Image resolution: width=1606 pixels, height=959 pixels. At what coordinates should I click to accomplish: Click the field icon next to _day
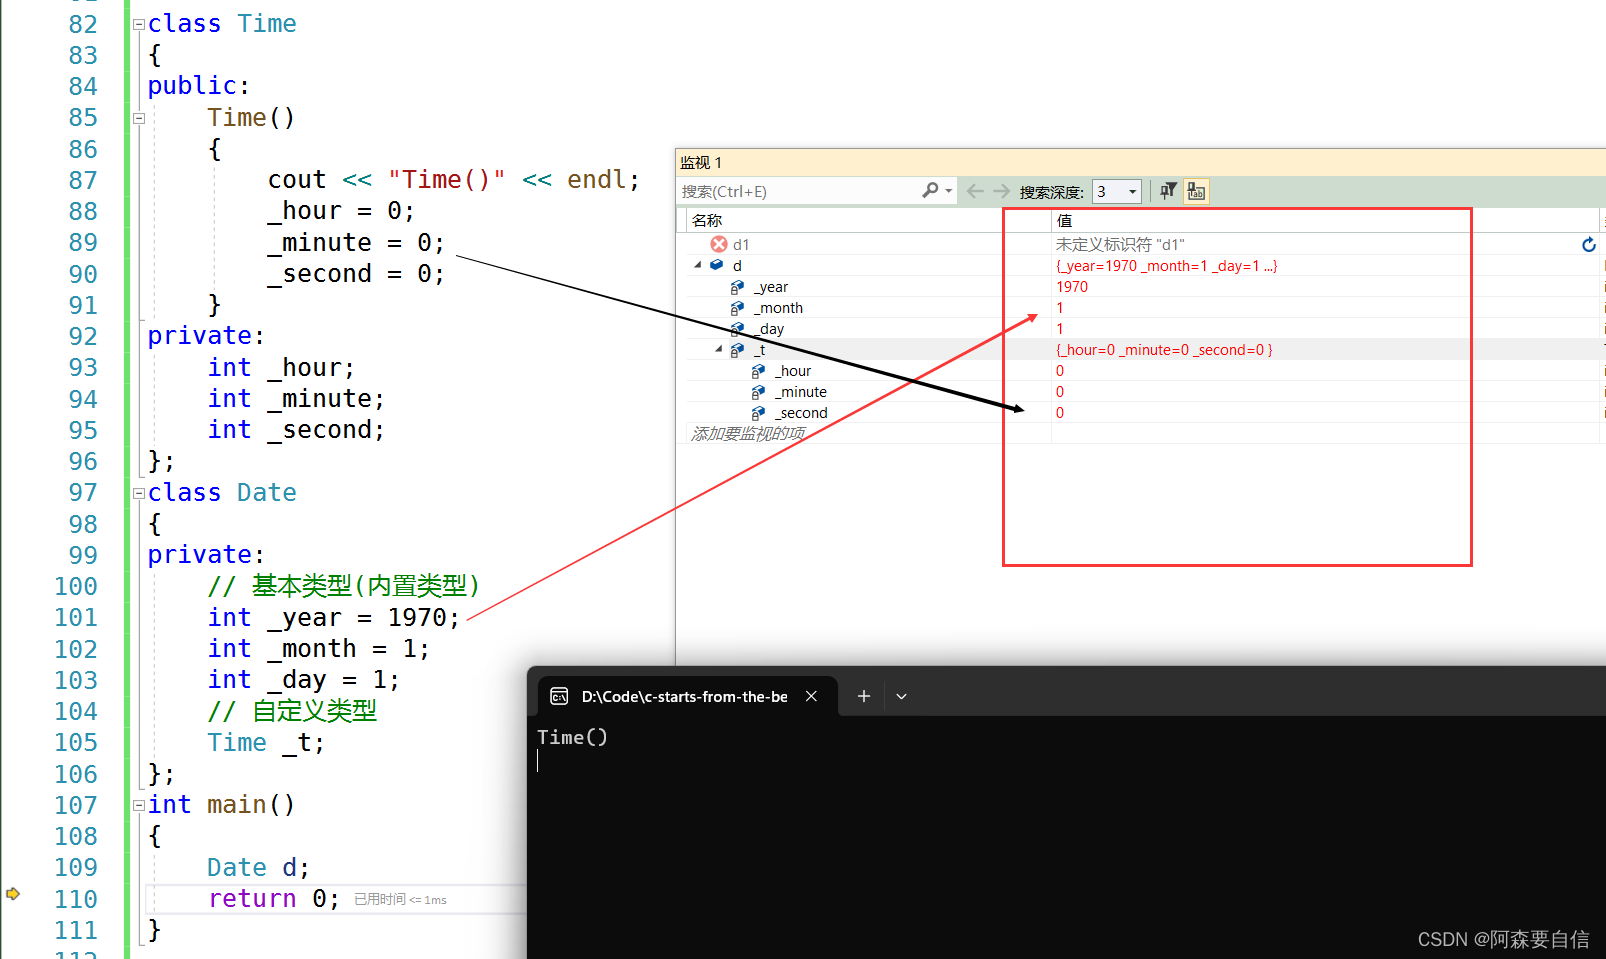[737, 329]
